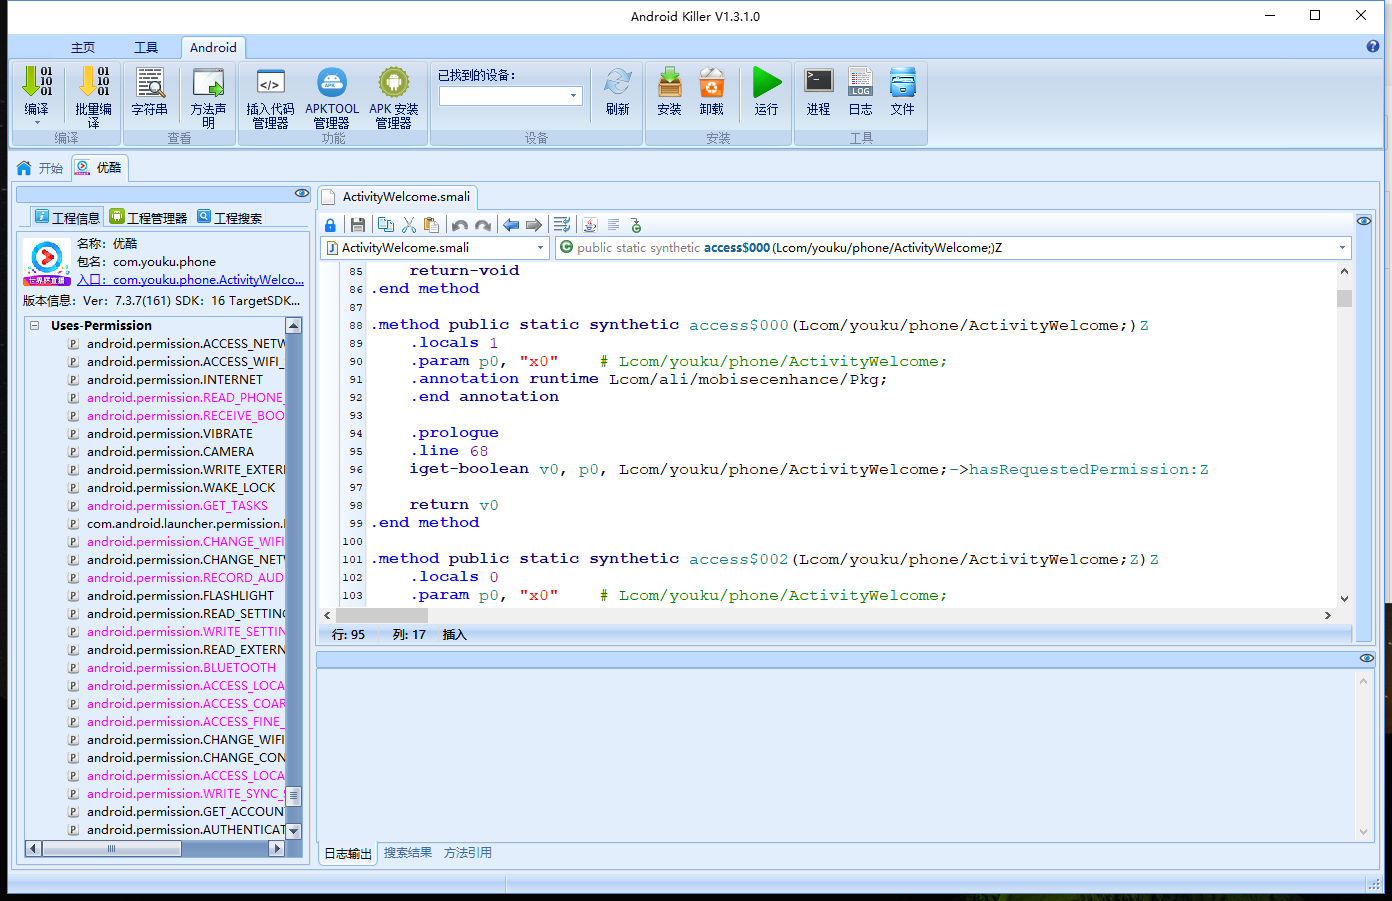Click the 刷新 refresh devices icon
This screenshot has height=901, width=1392.
(x=618, y=83)
